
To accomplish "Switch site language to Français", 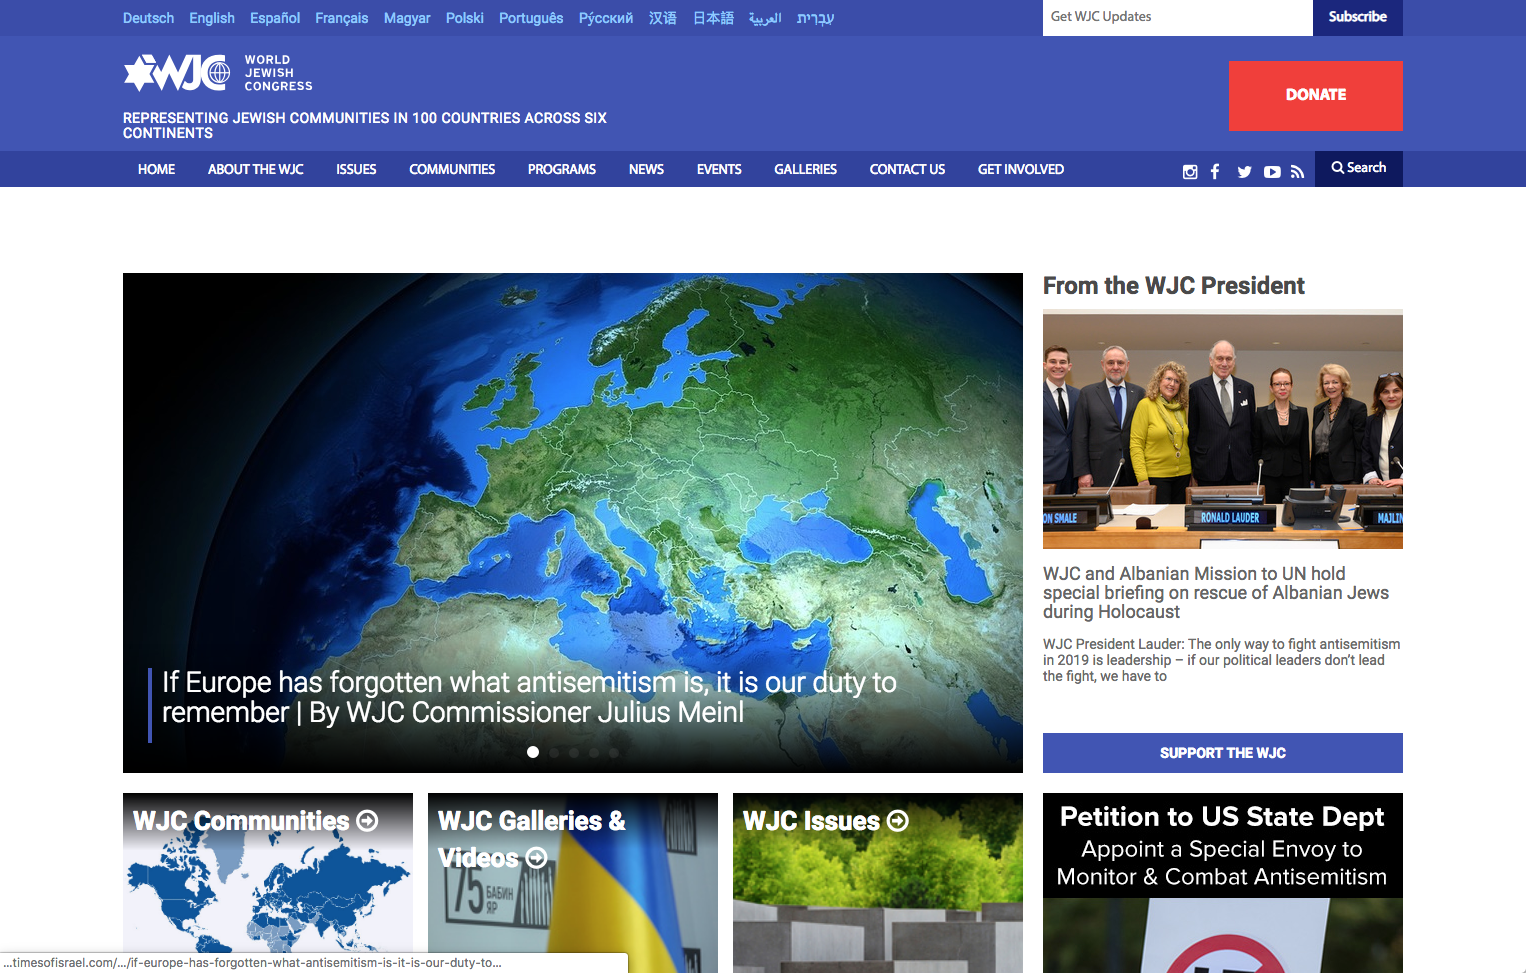I will (x=341, y=18).
